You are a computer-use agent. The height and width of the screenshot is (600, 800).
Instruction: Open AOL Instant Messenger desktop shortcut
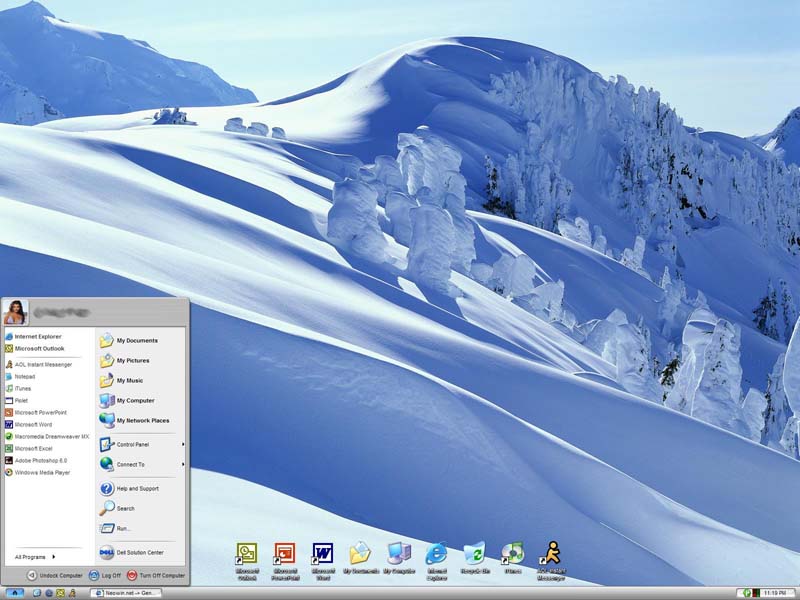click(x=550, y=554)
